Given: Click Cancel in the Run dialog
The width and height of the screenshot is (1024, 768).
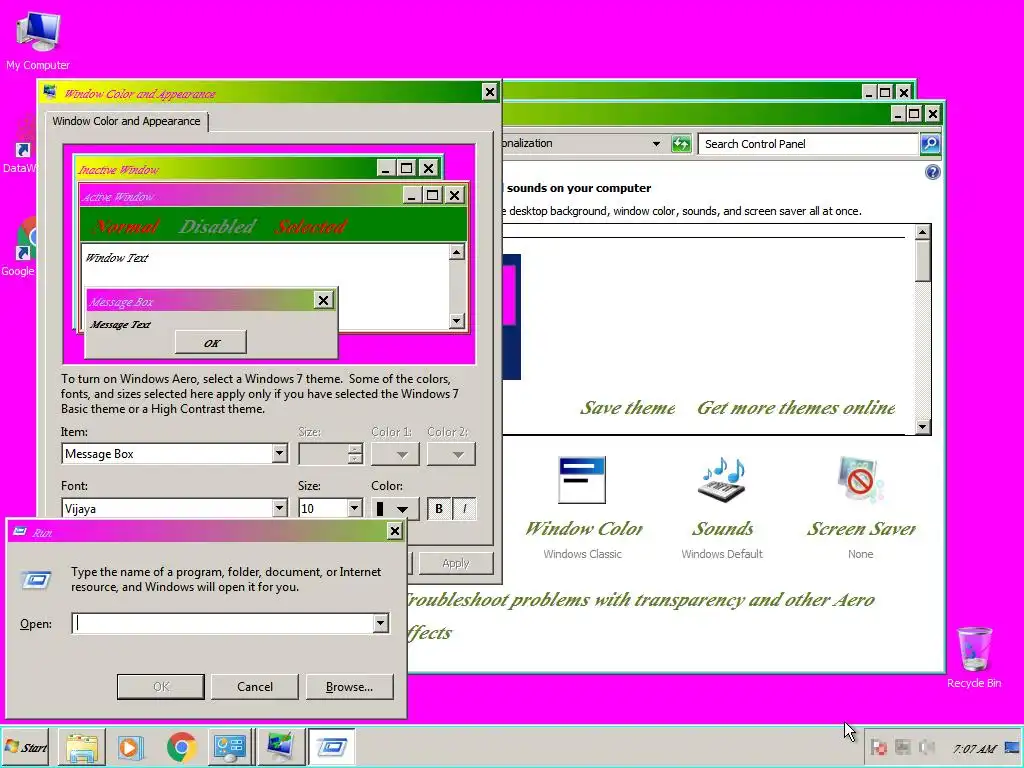Looking at the screenshot, I should click(255, 686).
